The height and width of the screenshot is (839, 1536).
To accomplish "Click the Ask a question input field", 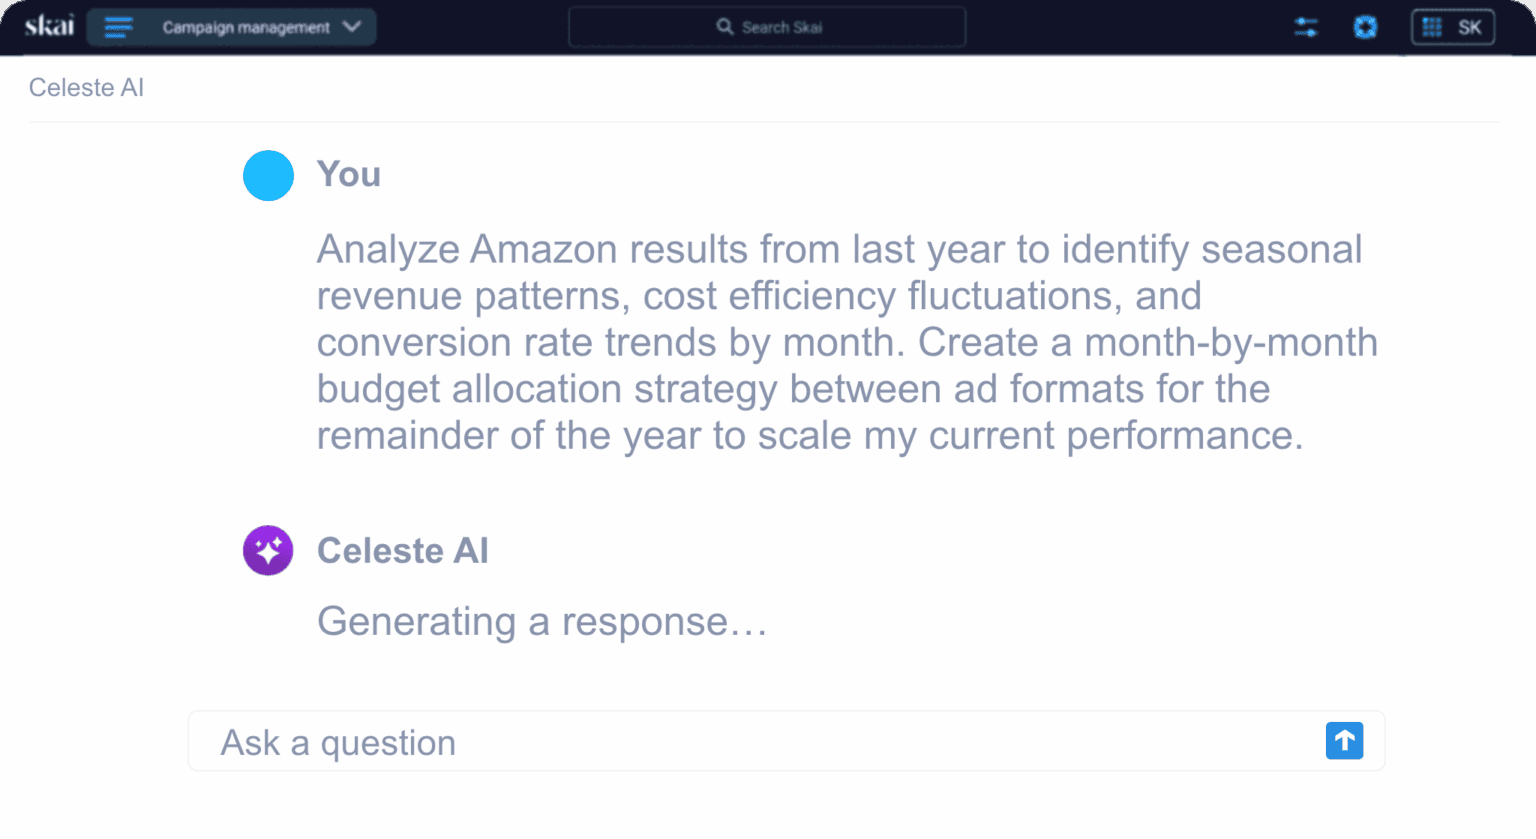I will (x=600, y=741).
